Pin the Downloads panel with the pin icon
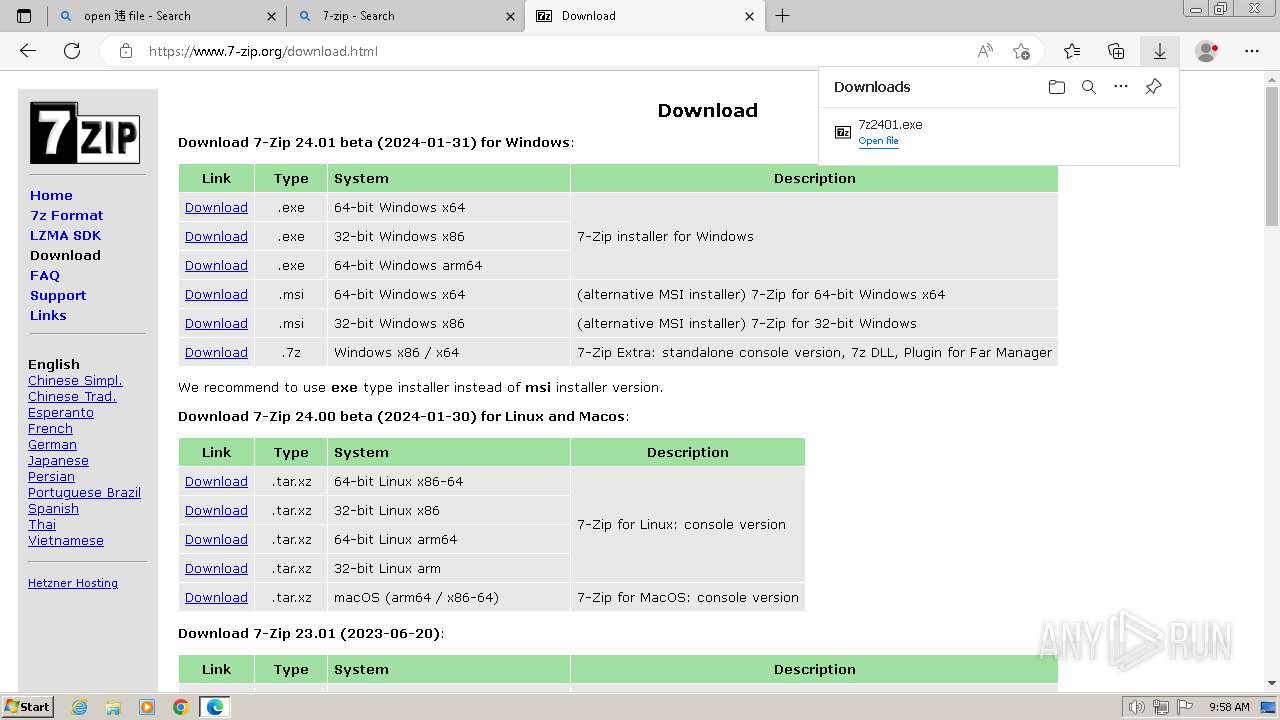1280x720 pixels. point(1153,87)
